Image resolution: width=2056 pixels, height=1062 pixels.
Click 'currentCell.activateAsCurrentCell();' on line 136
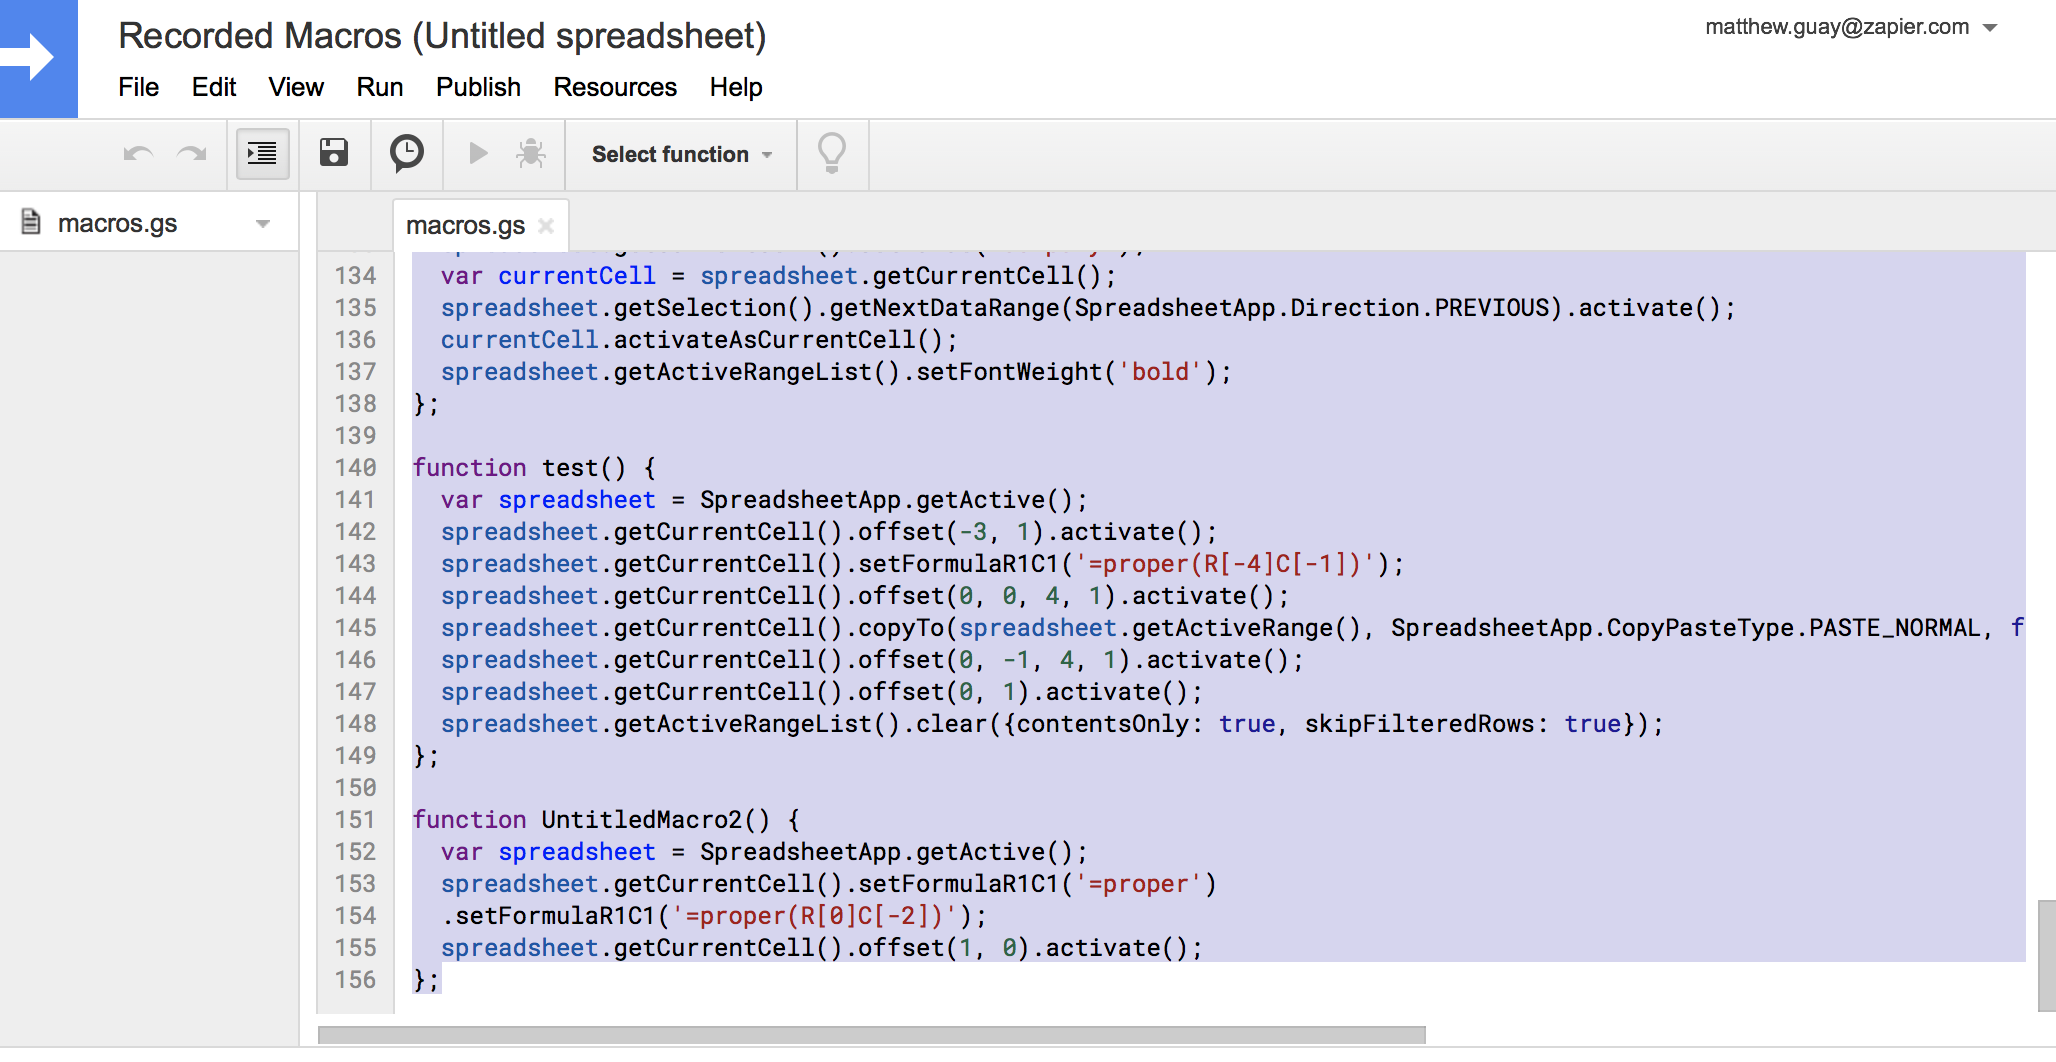[x=699, y=340]
